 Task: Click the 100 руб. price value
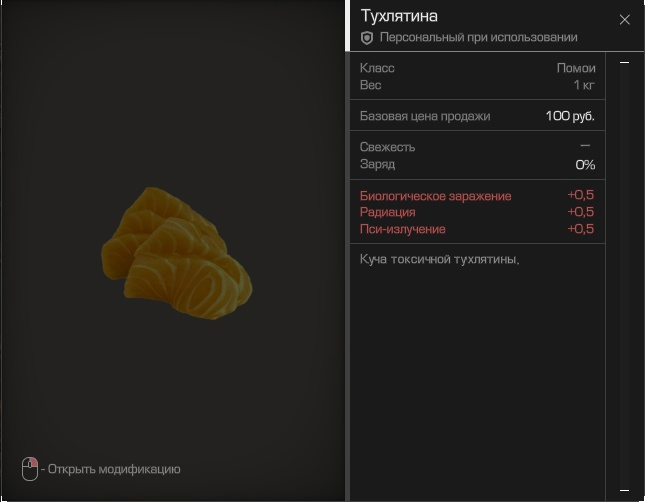point(570,116)
